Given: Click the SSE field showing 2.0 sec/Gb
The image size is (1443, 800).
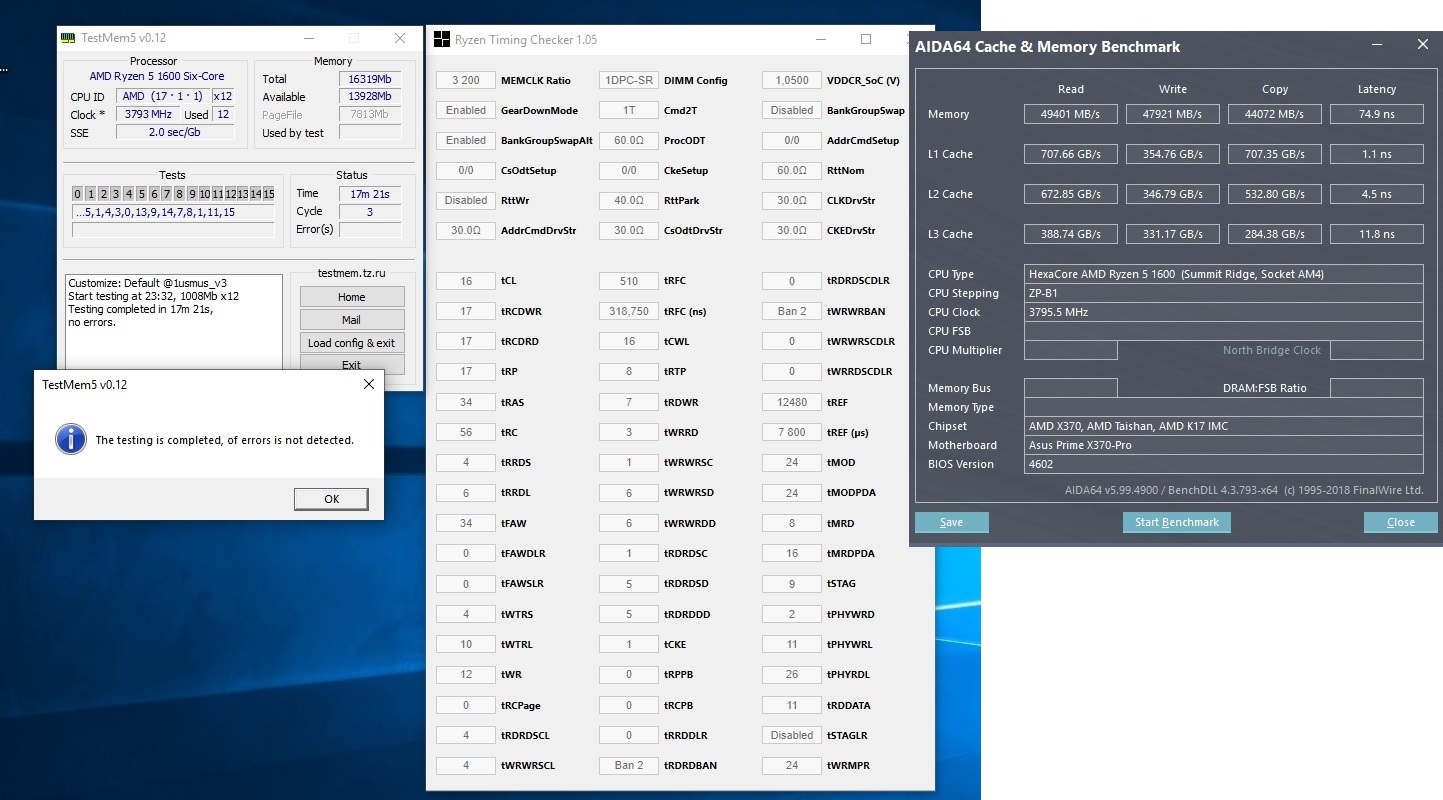Looking at the screenshot, I should pos(175,133).
